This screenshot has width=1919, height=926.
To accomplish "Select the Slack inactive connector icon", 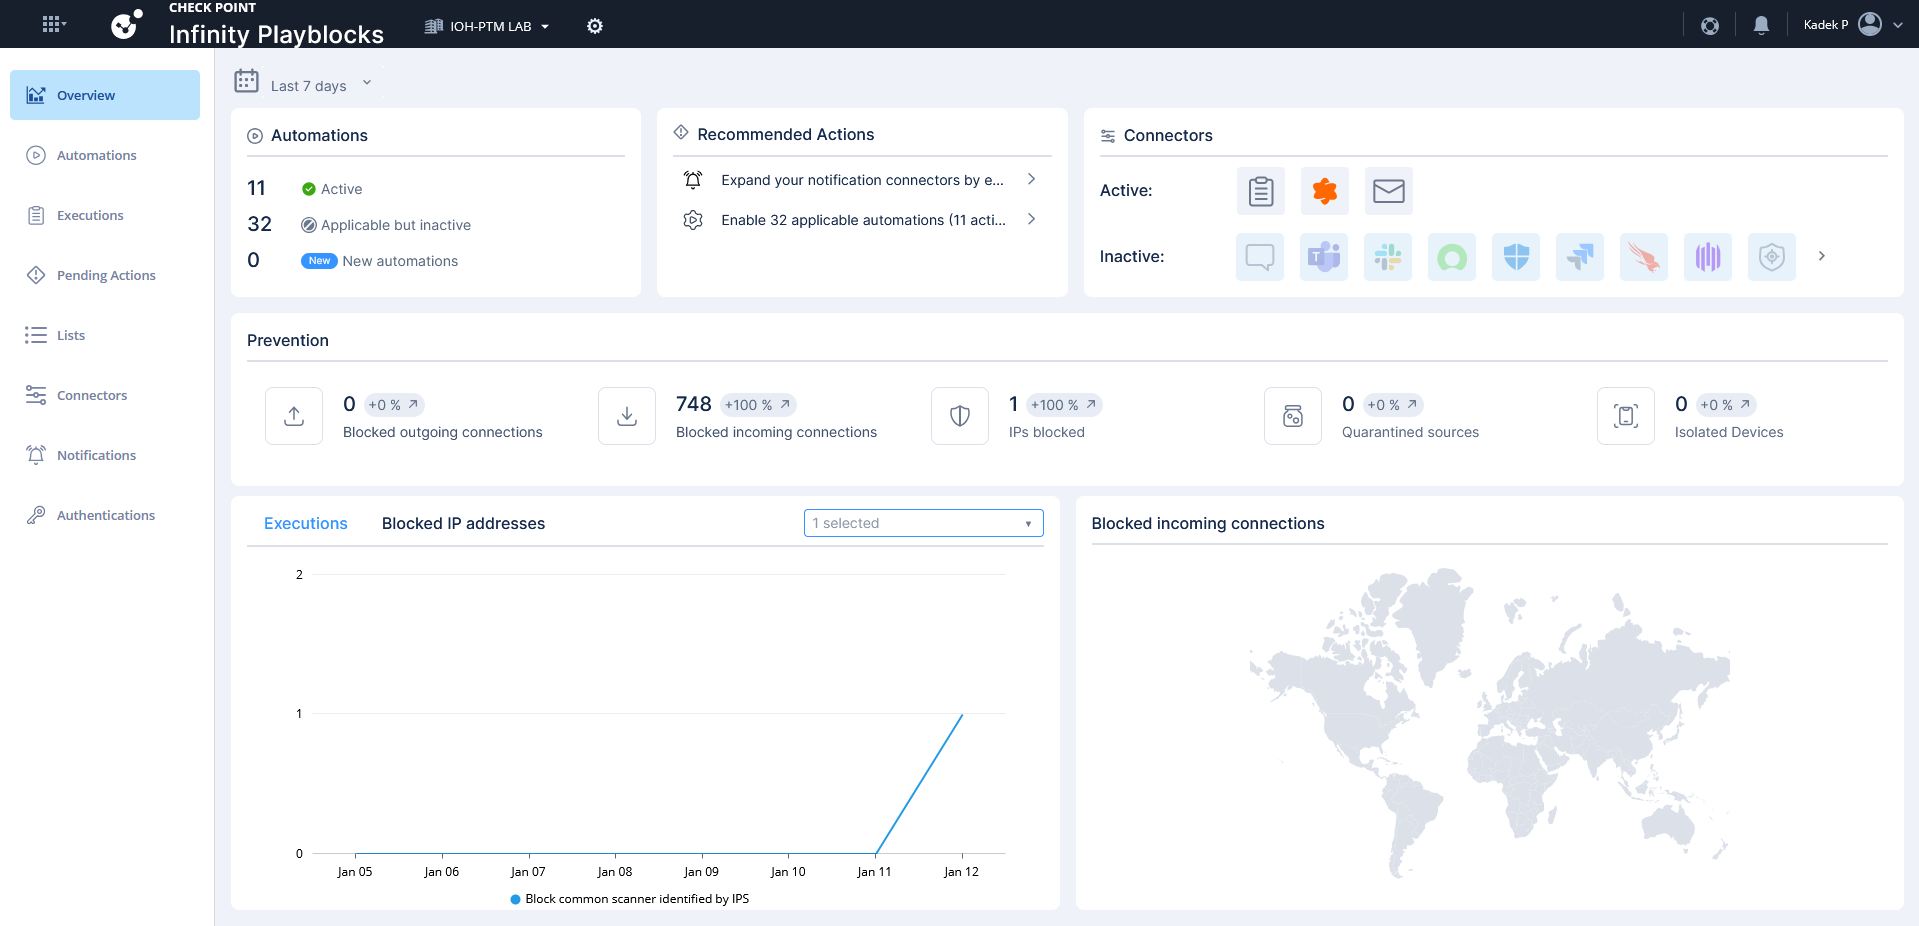I will pyautogui.click(x=1388, y=257).
